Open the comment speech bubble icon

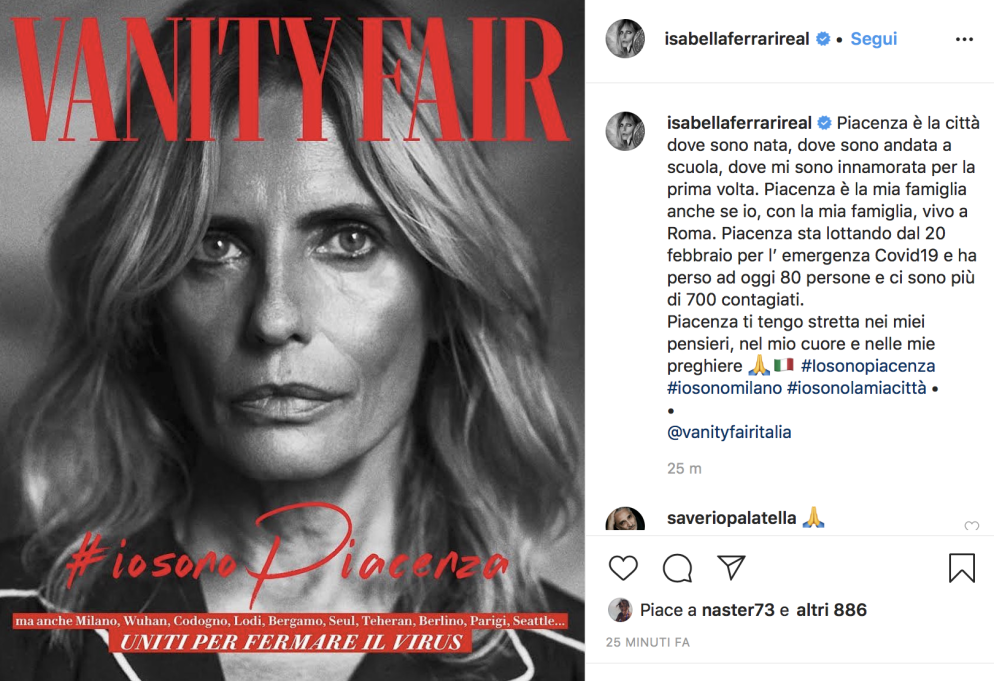point(677,568)
